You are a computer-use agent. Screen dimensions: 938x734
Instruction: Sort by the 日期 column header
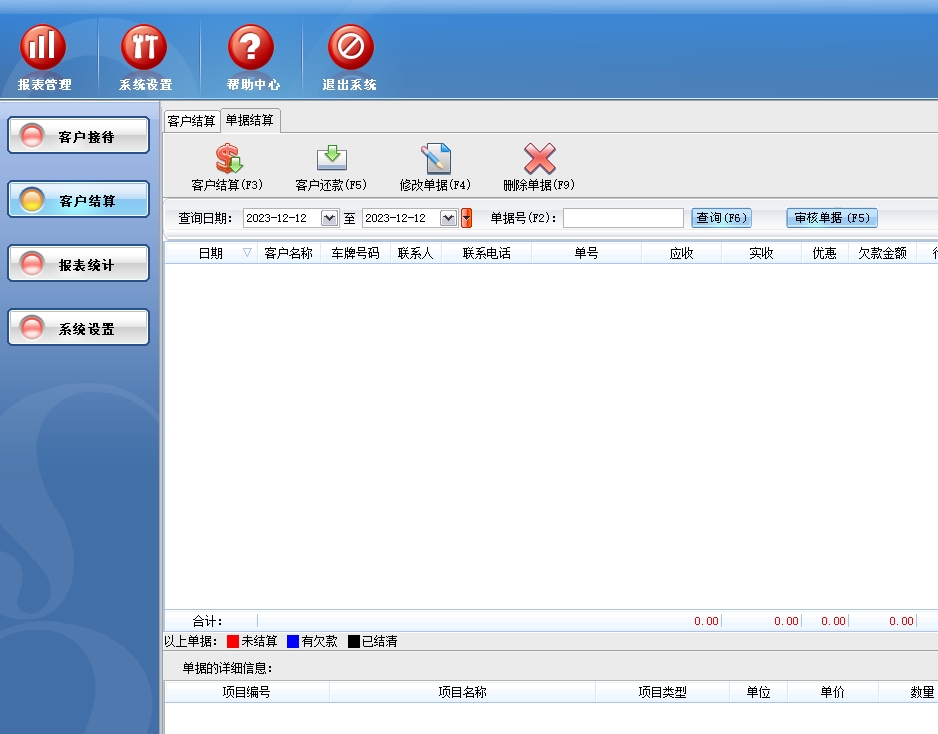210,254
